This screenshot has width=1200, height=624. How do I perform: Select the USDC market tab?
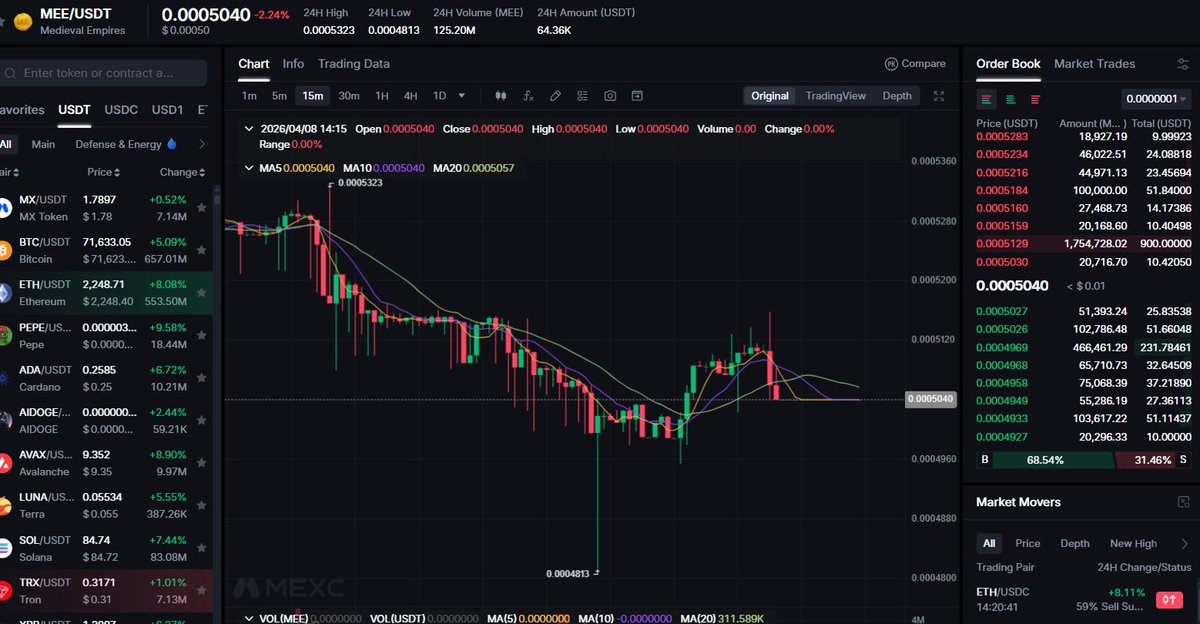tap(121, 109)
